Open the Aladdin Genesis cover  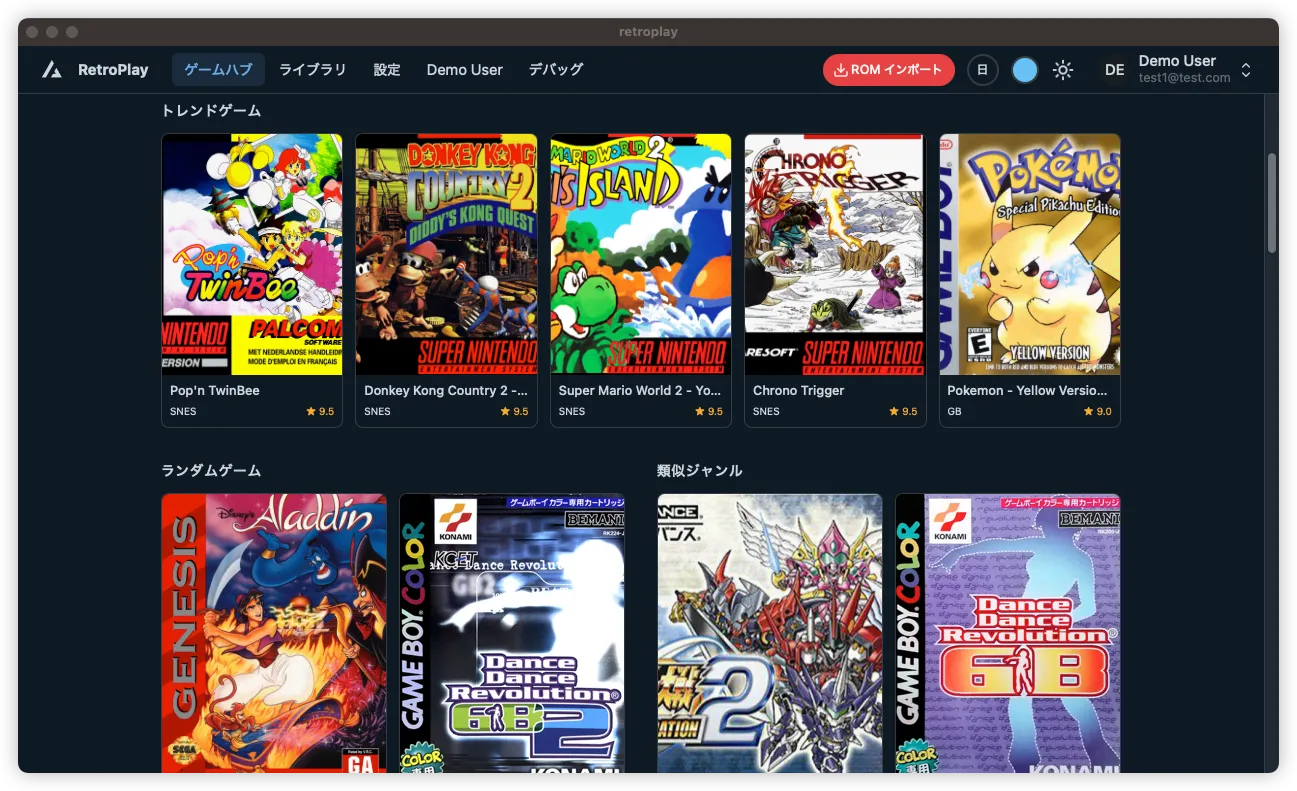274,633
